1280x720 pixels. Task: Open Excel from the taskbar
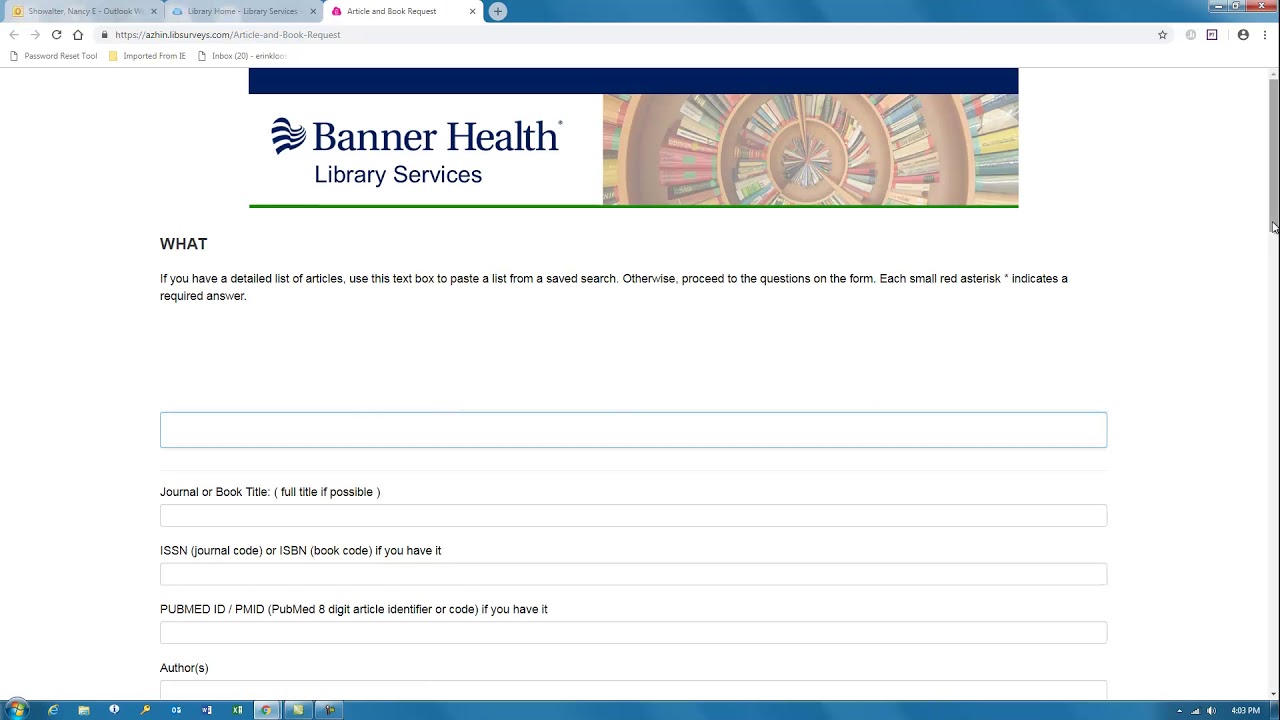[x=237, y=710]
